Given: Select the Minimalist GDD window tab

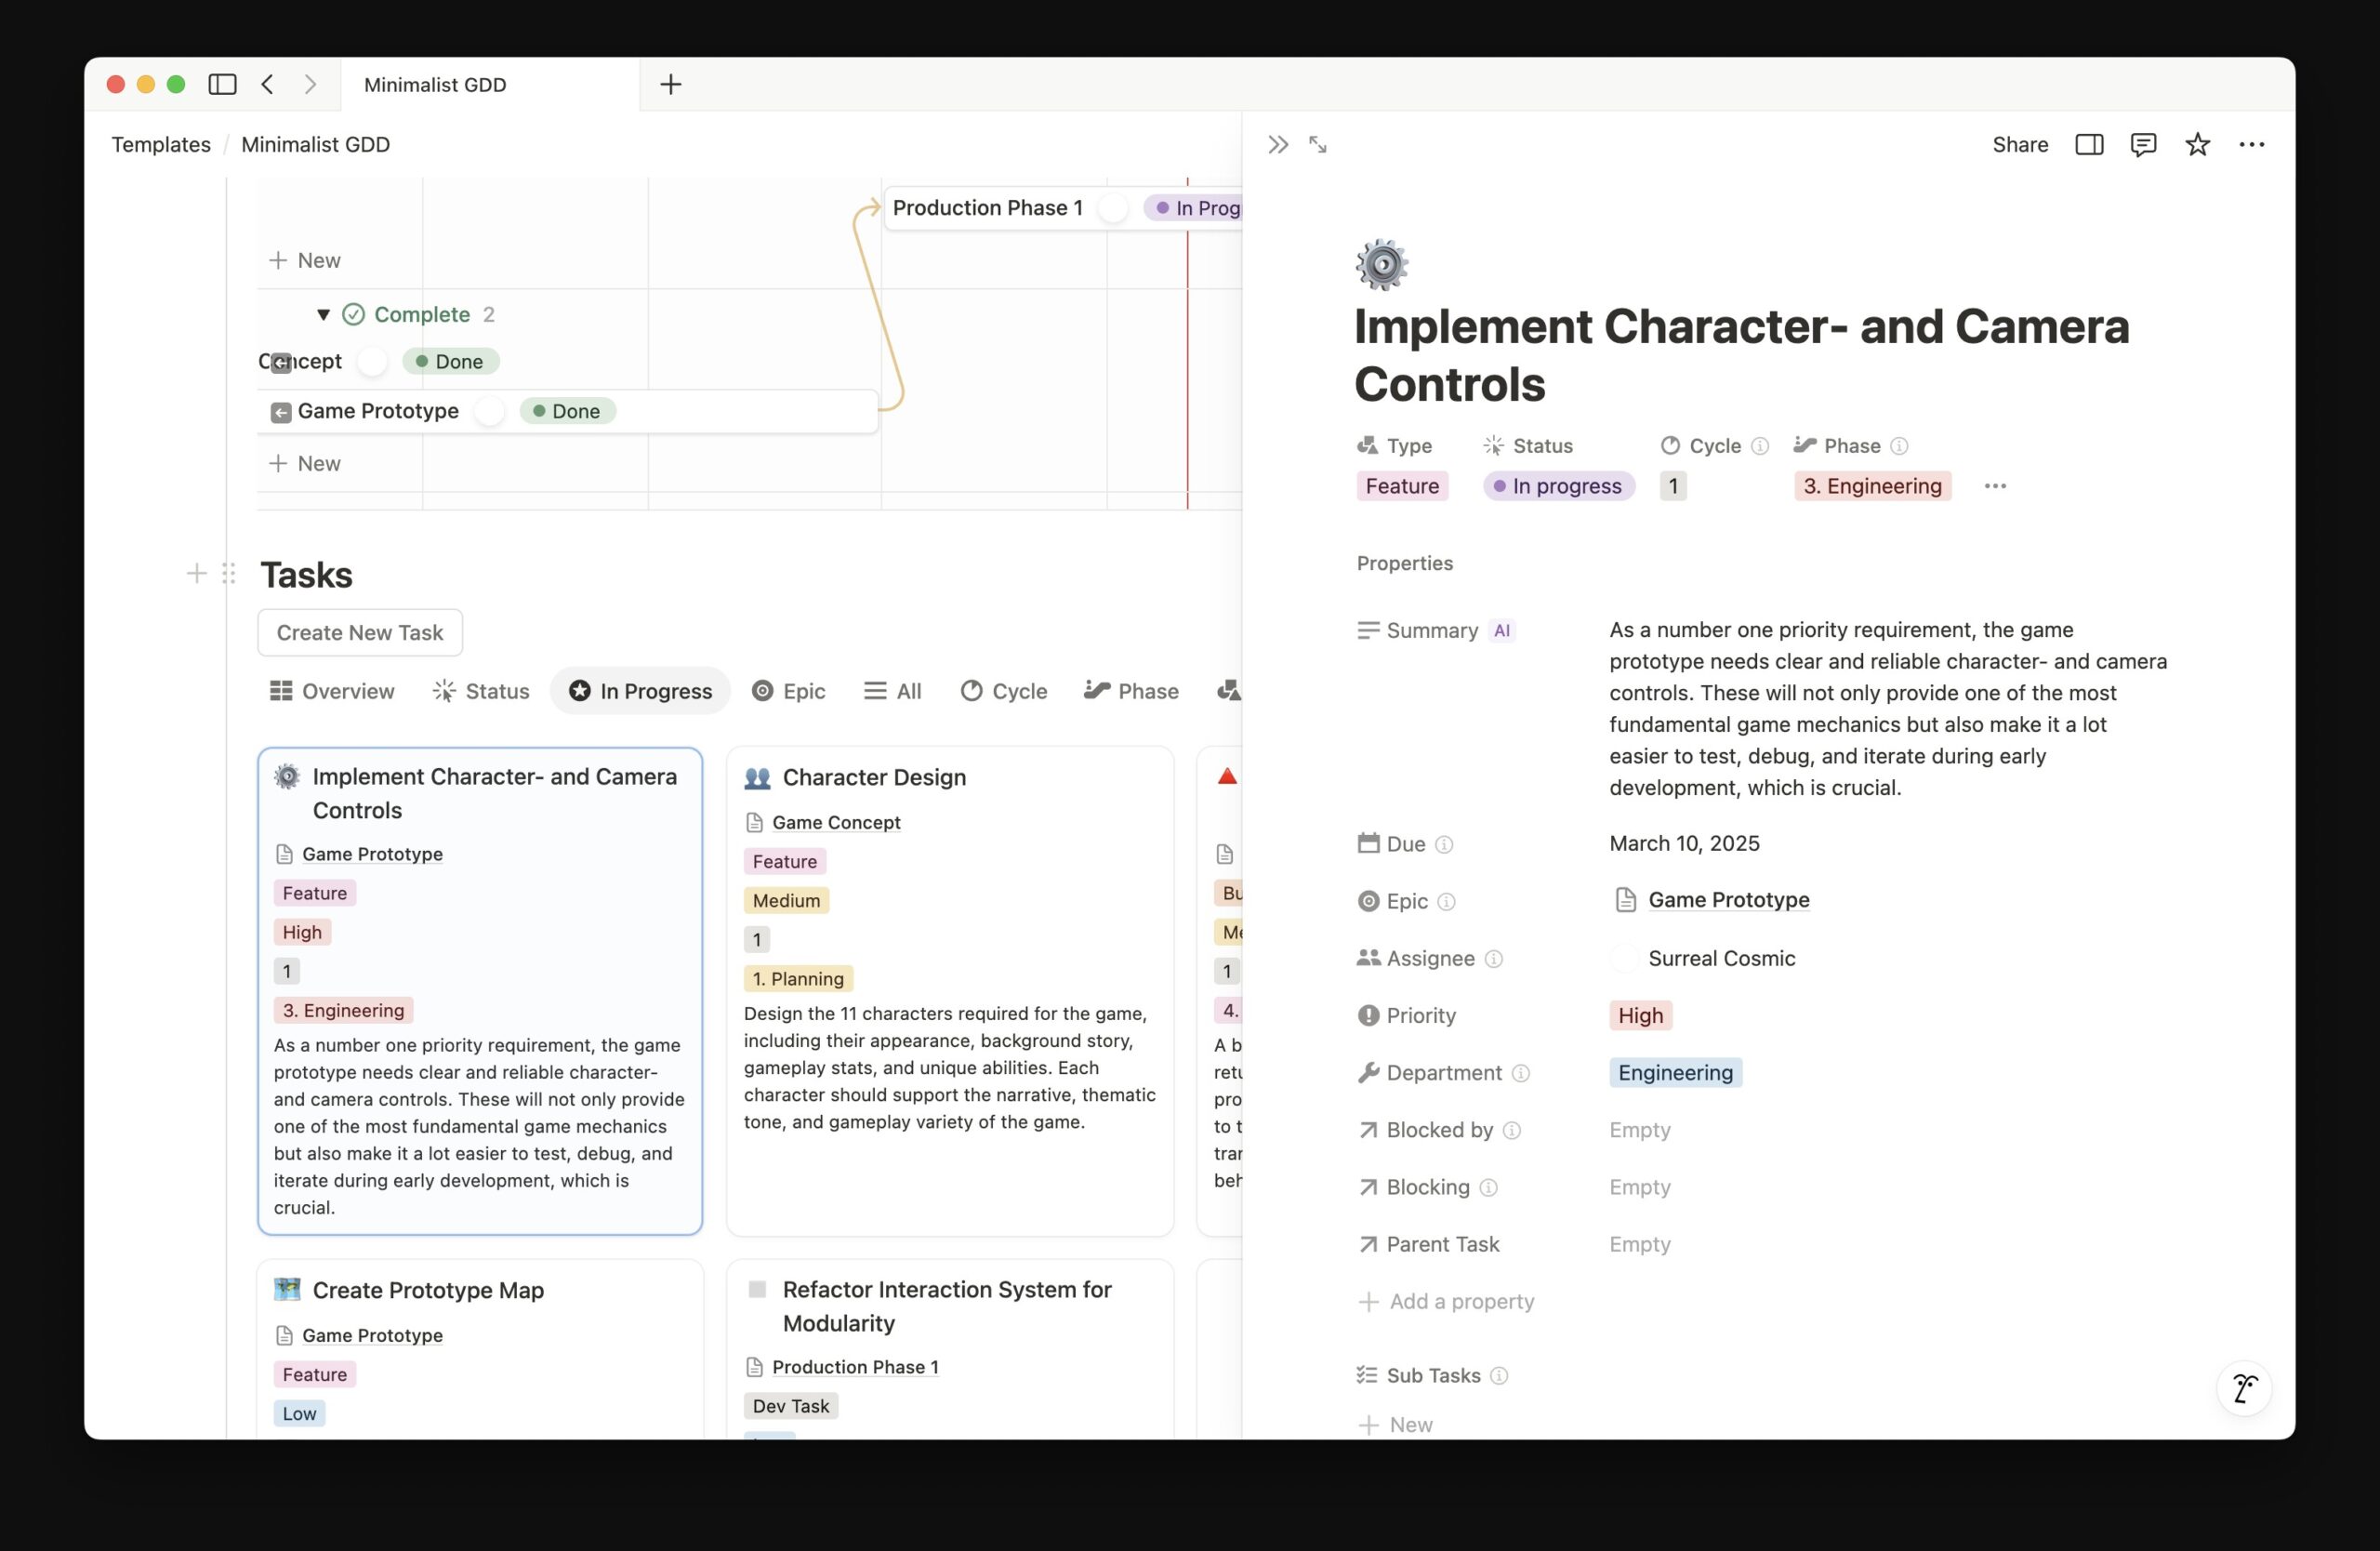Looking at the screenshot, I should click(x=490, y=85).
